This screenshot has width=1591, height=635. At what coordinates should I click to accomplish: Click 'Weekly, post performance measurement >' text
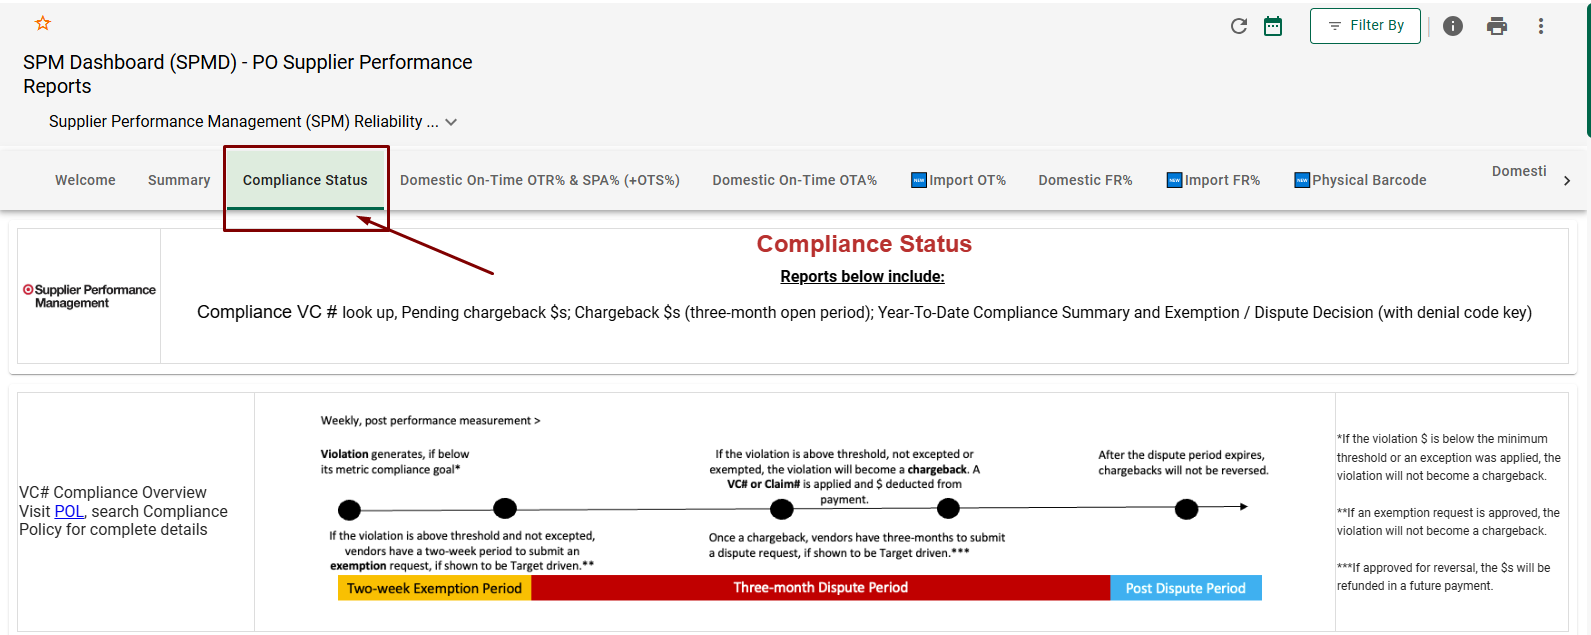pos(430,421)
